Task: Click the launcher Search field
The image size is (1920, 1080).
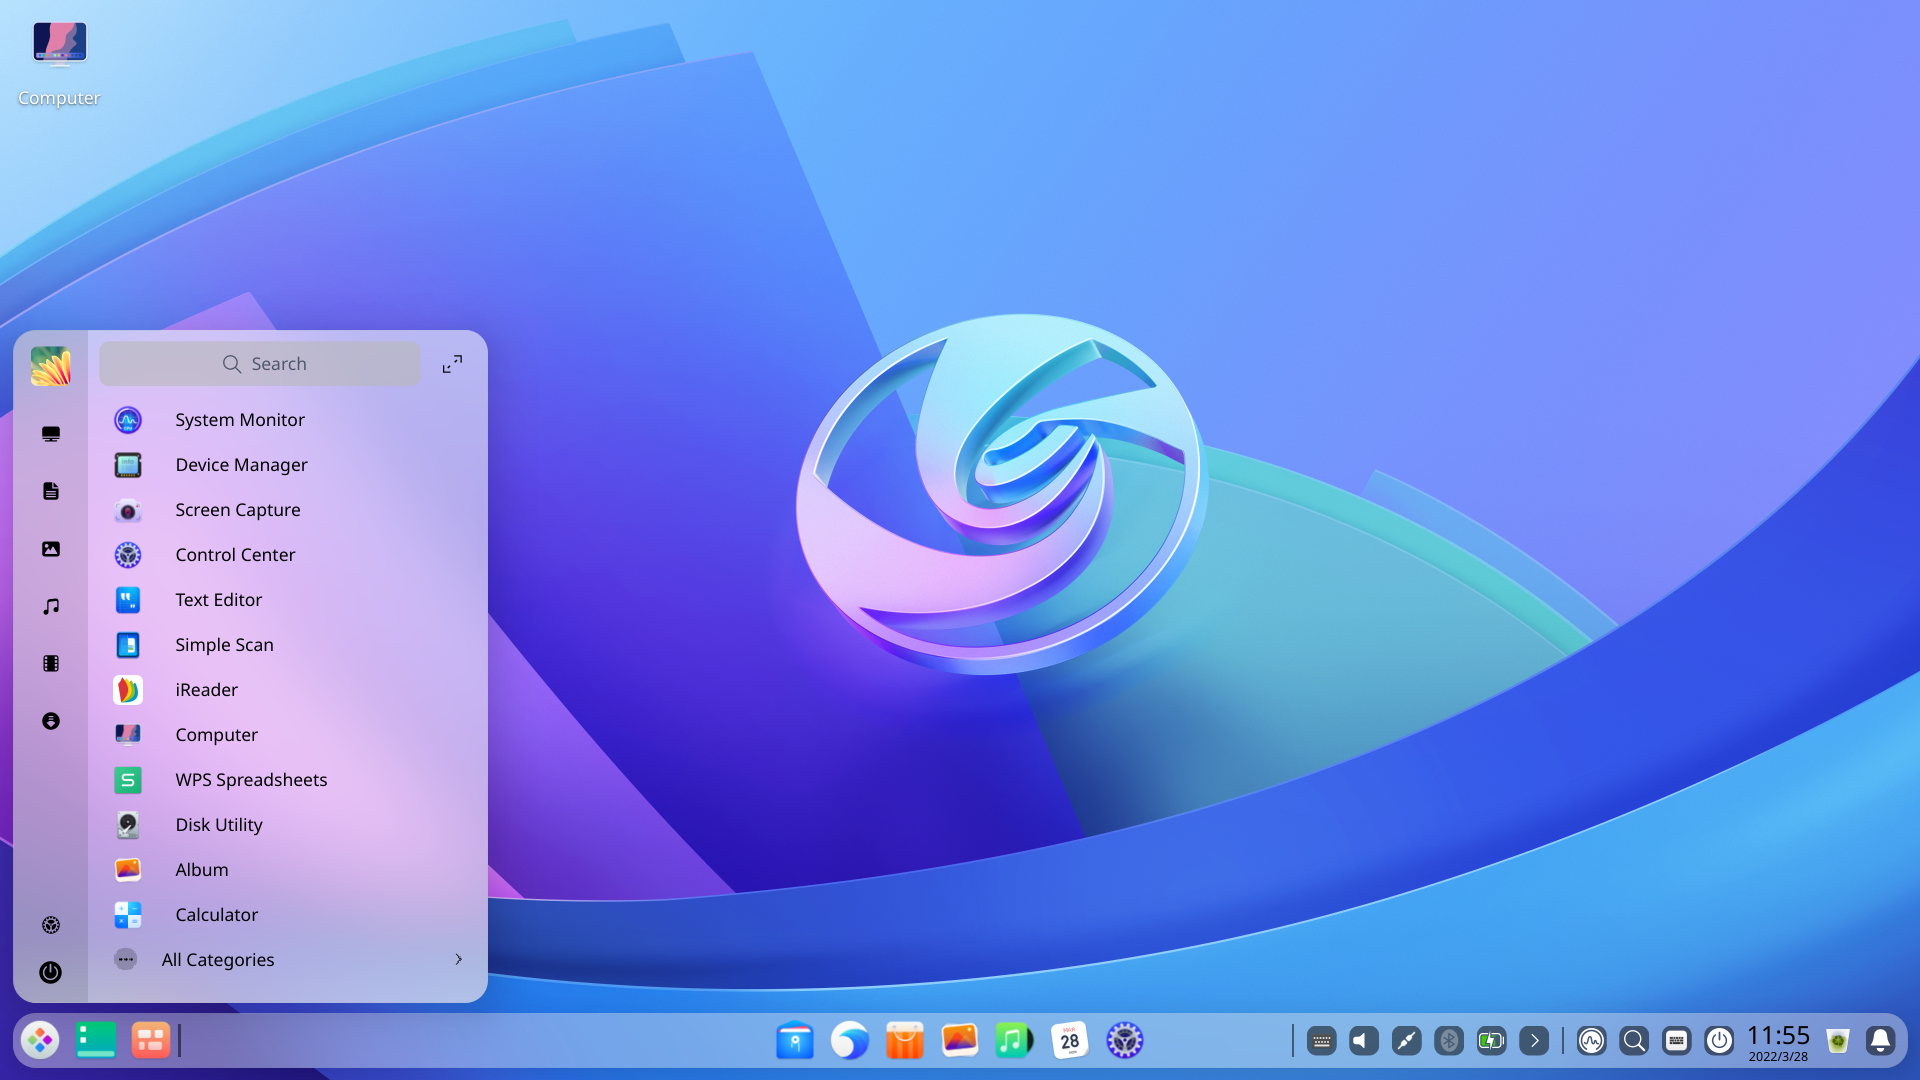Action: click(260, 364)
